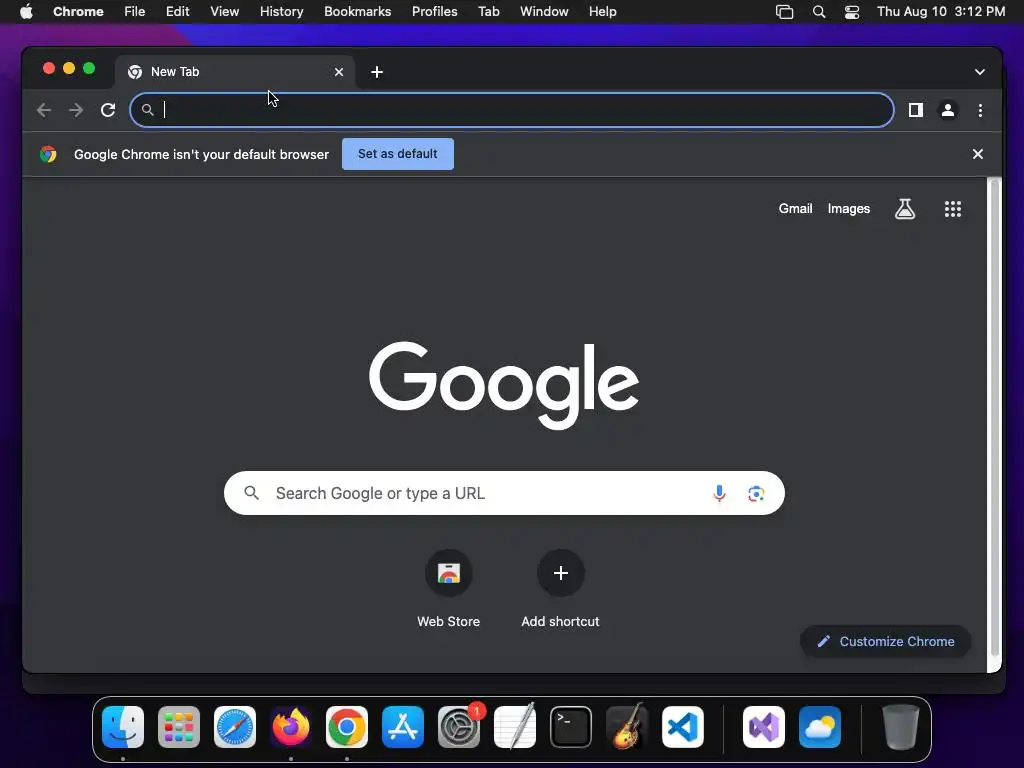The image size is (1024, 768).
Task: Reload the current page
Action: pos(108,110)
